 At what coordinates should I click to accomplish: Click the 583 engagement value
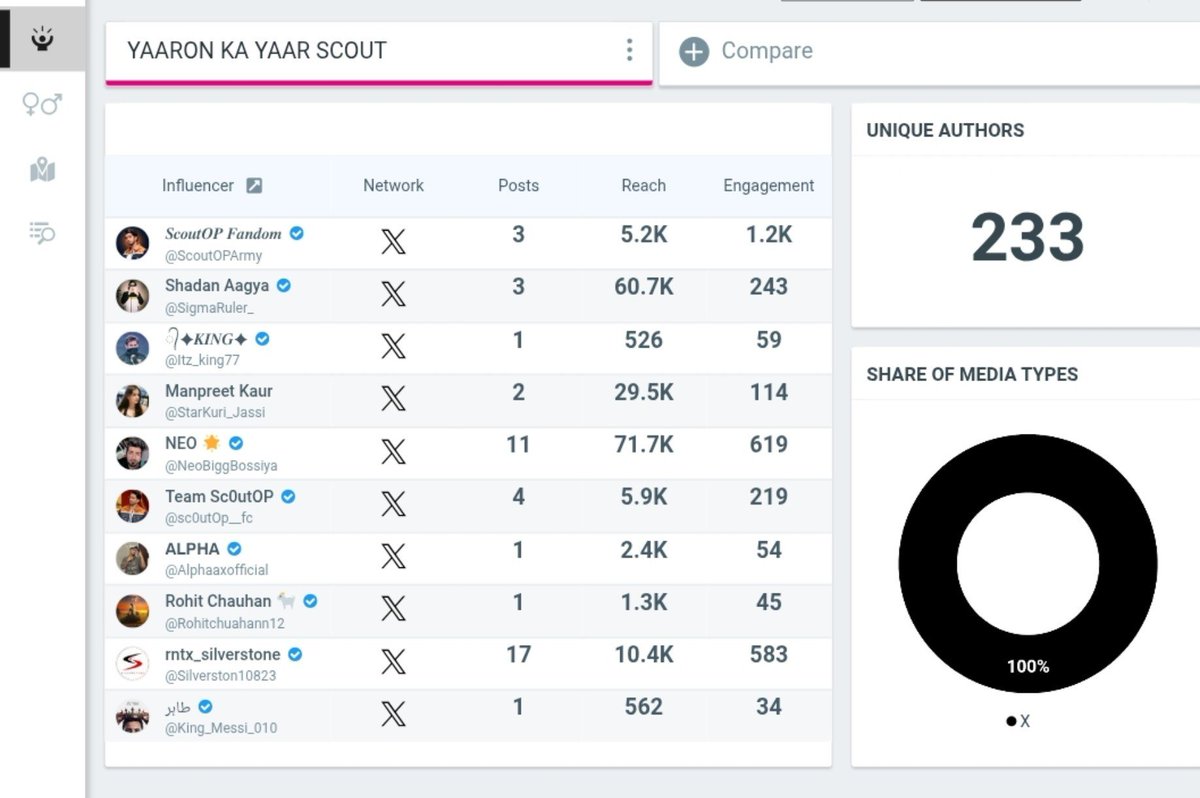click(x=768, y=654)
